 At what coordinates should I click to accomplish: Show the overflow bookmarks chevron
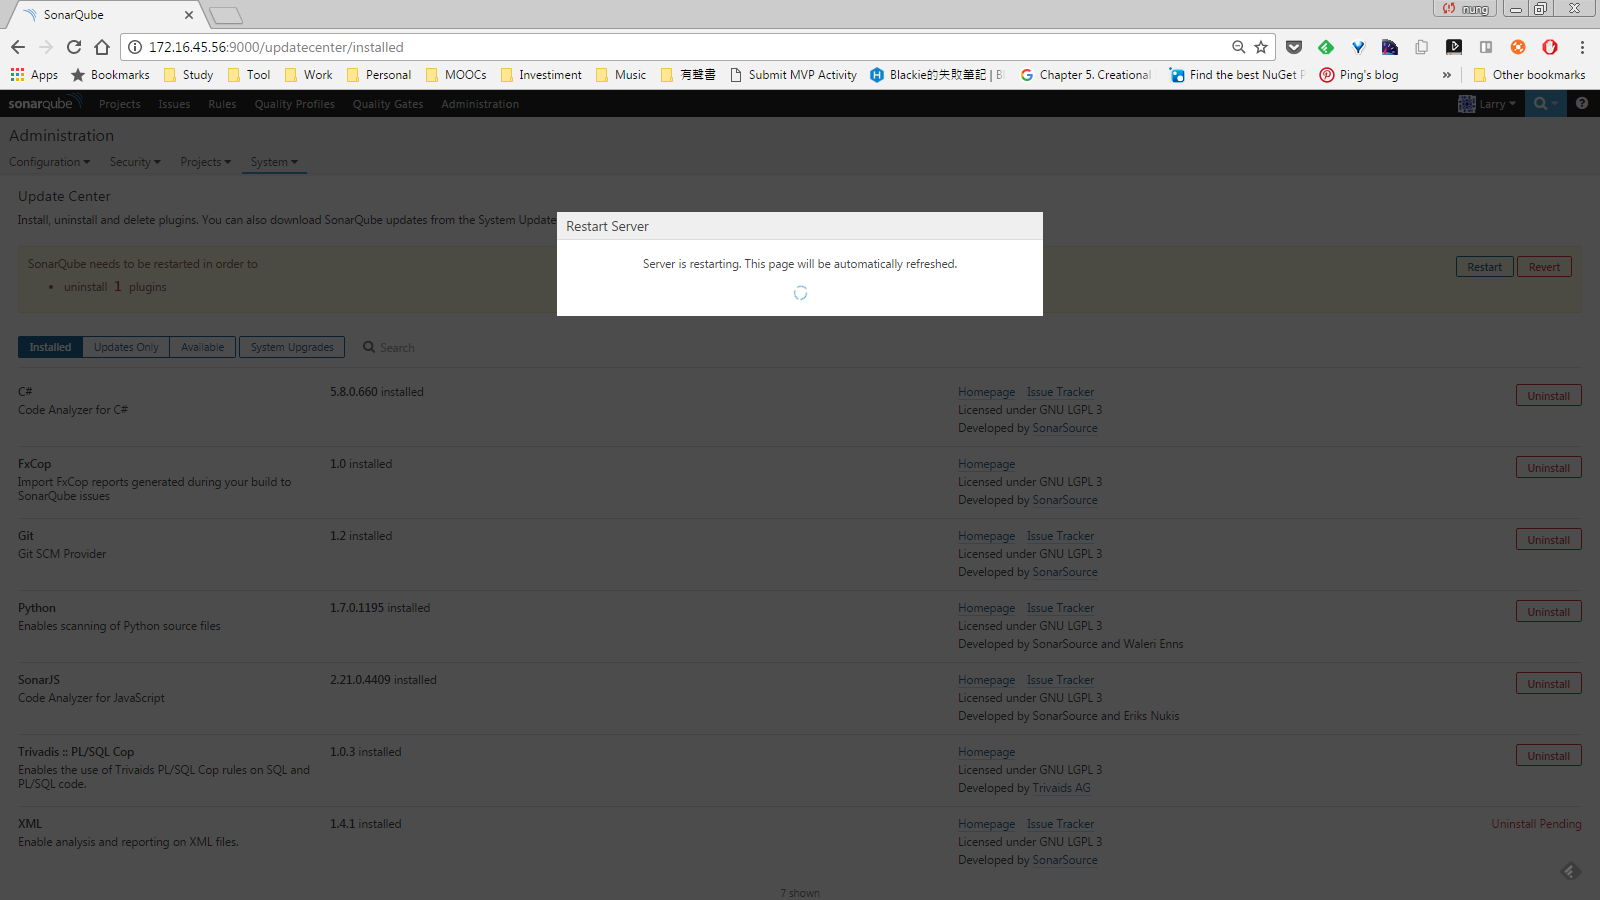click(1447, 75)
